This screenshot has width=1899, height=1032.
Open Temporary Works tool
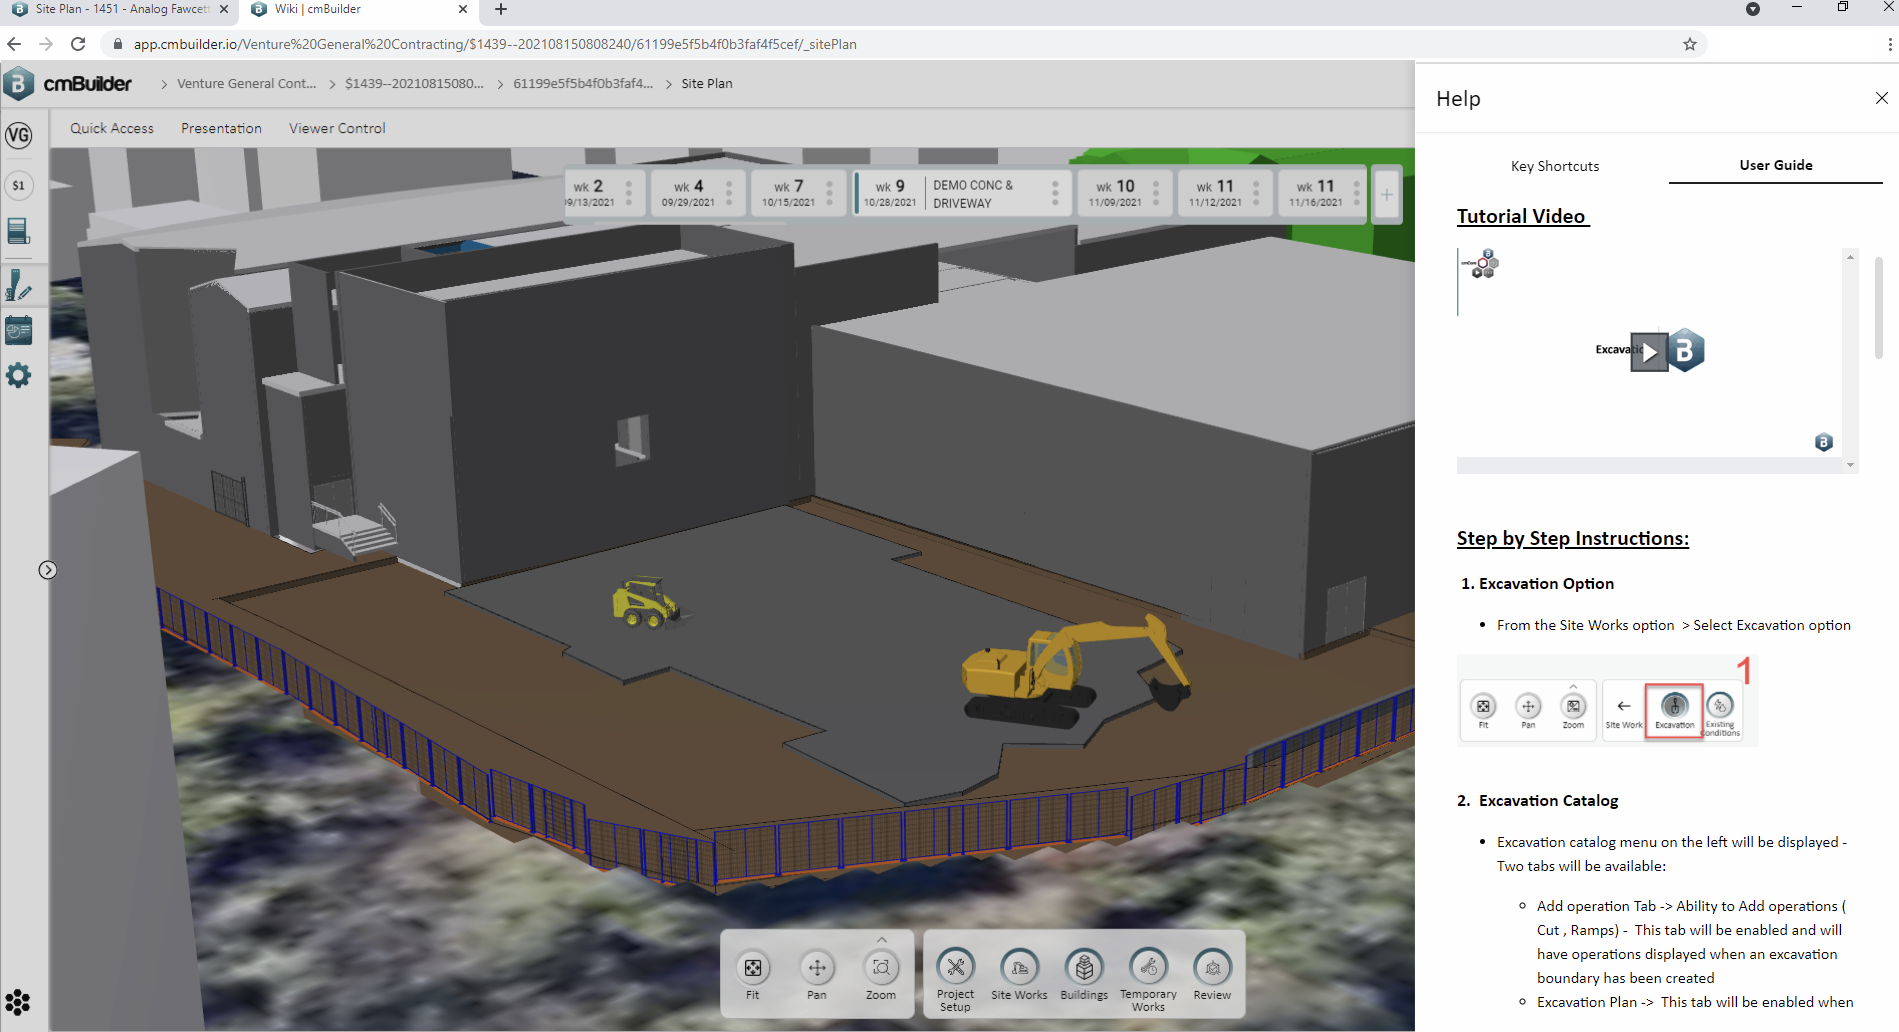pos(1148,979)
